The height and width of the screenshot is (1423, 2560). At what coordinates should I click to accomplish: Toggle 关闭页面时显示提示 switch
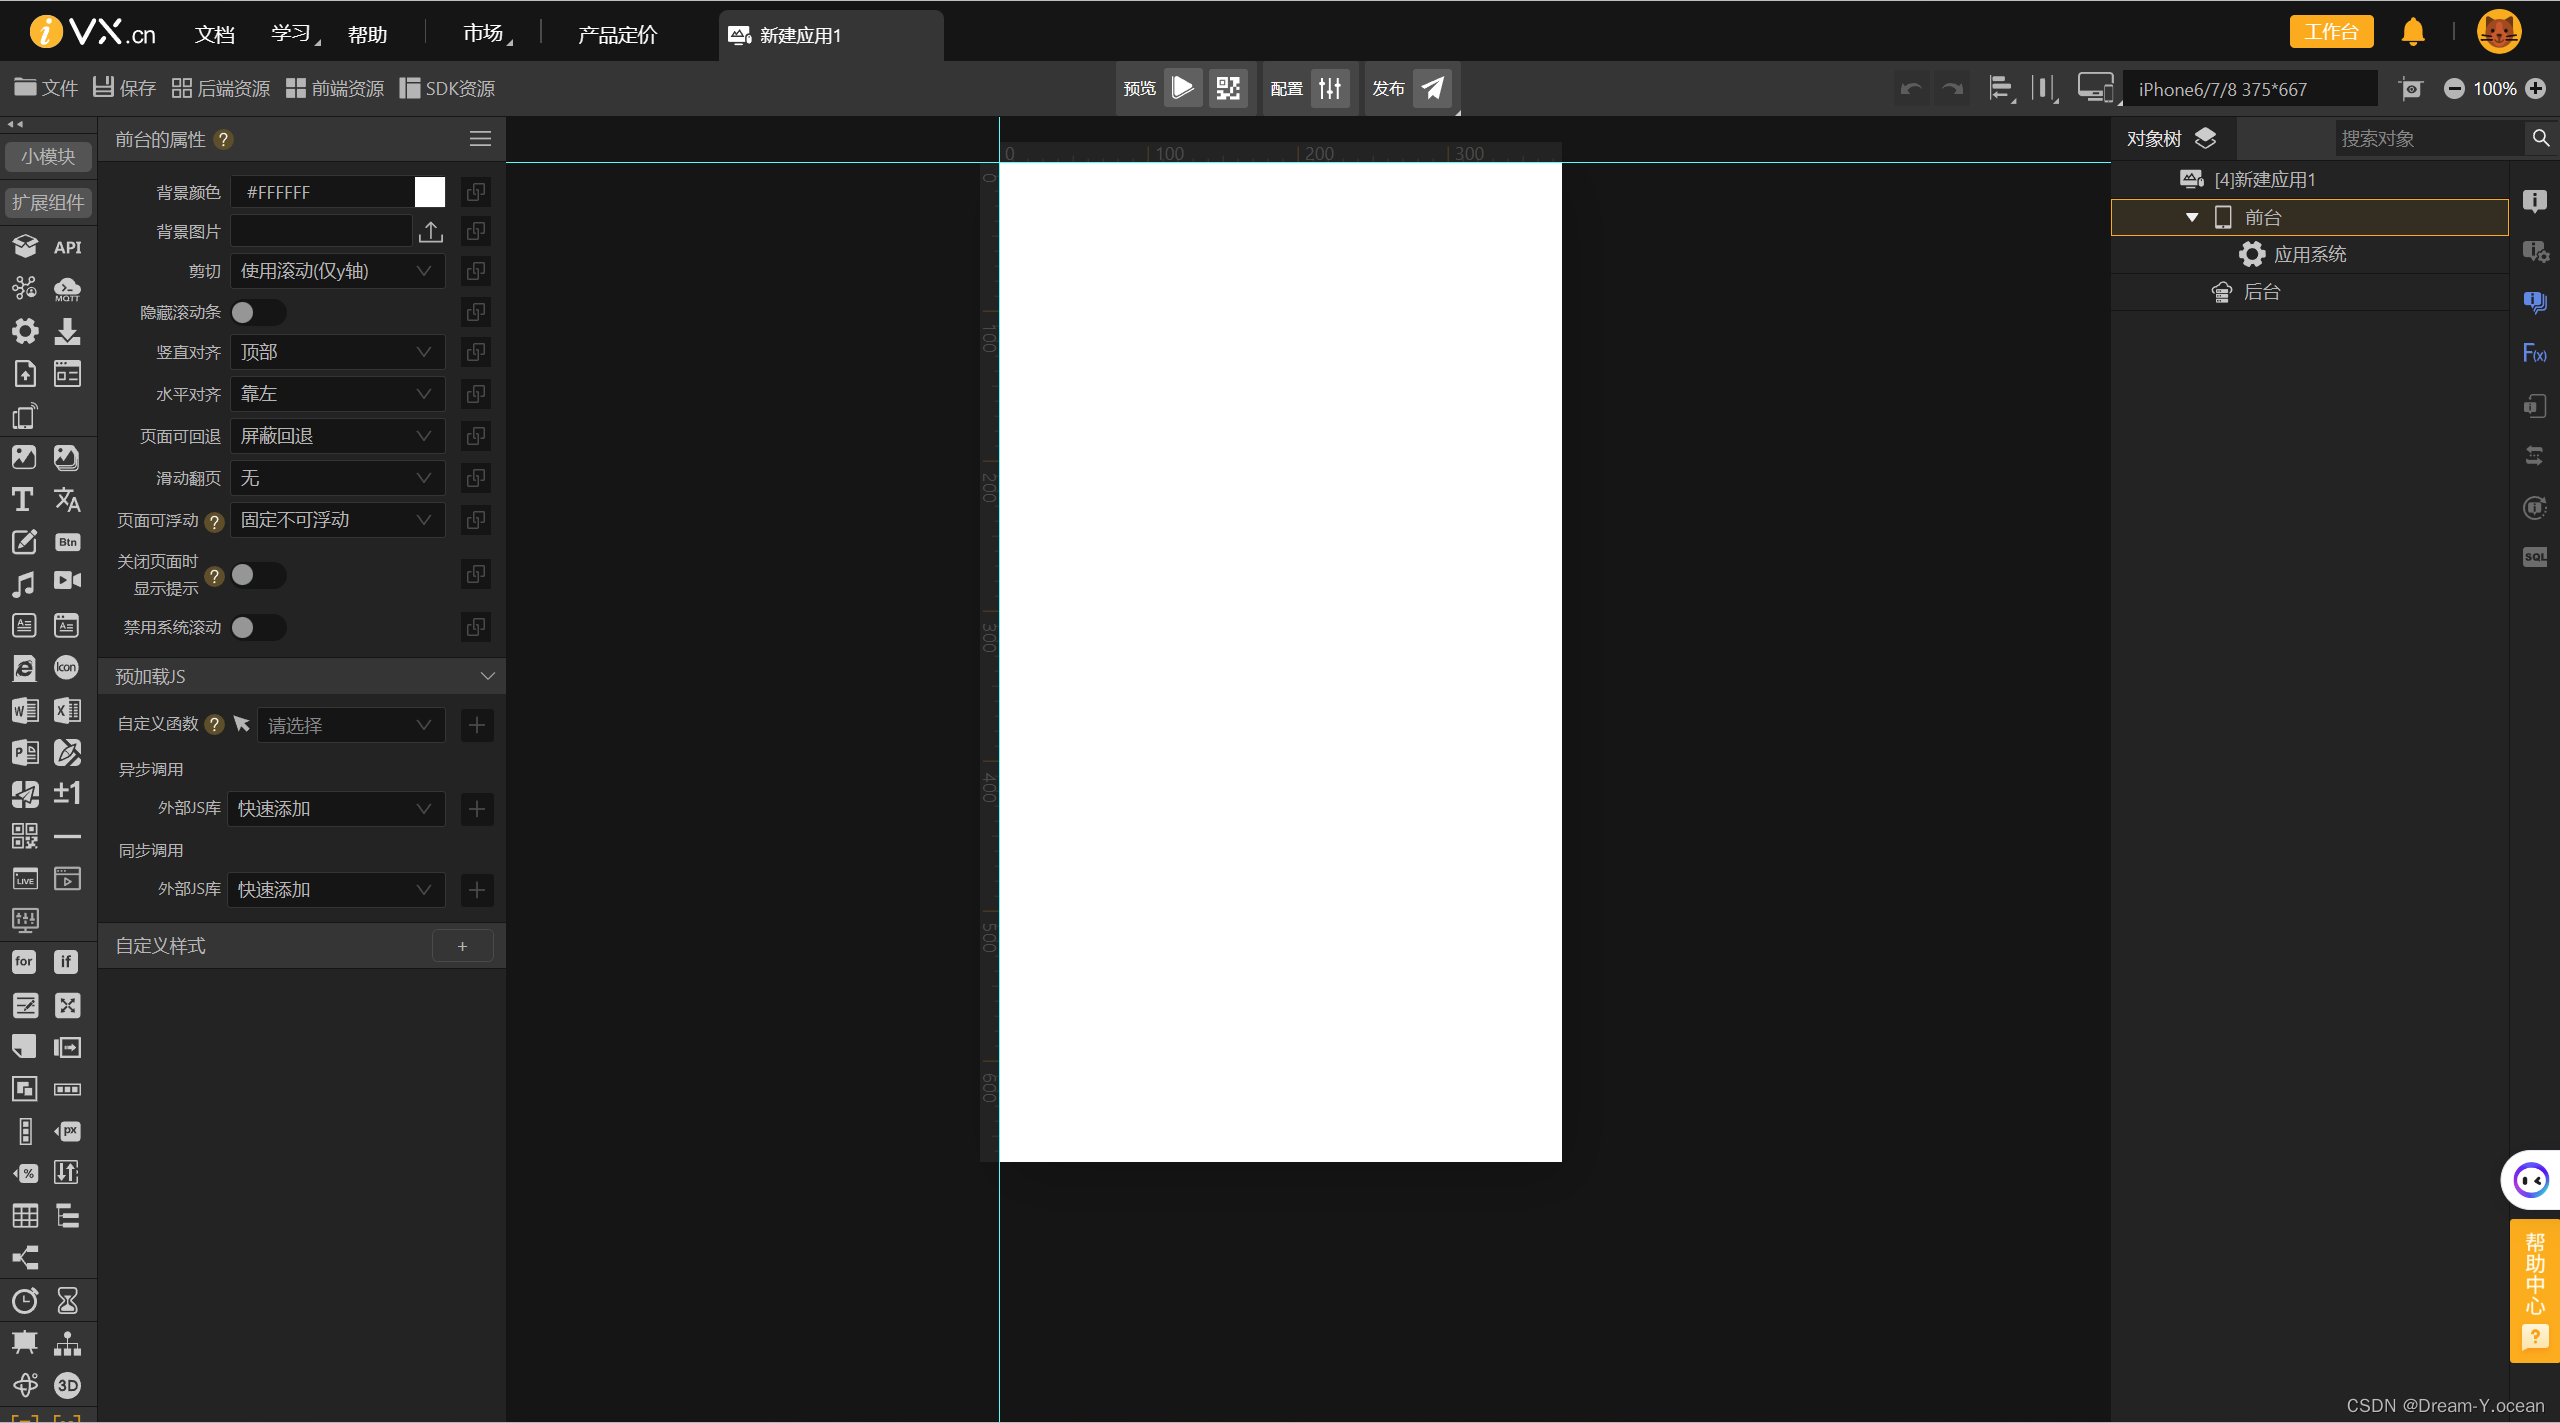pos(258,575)
